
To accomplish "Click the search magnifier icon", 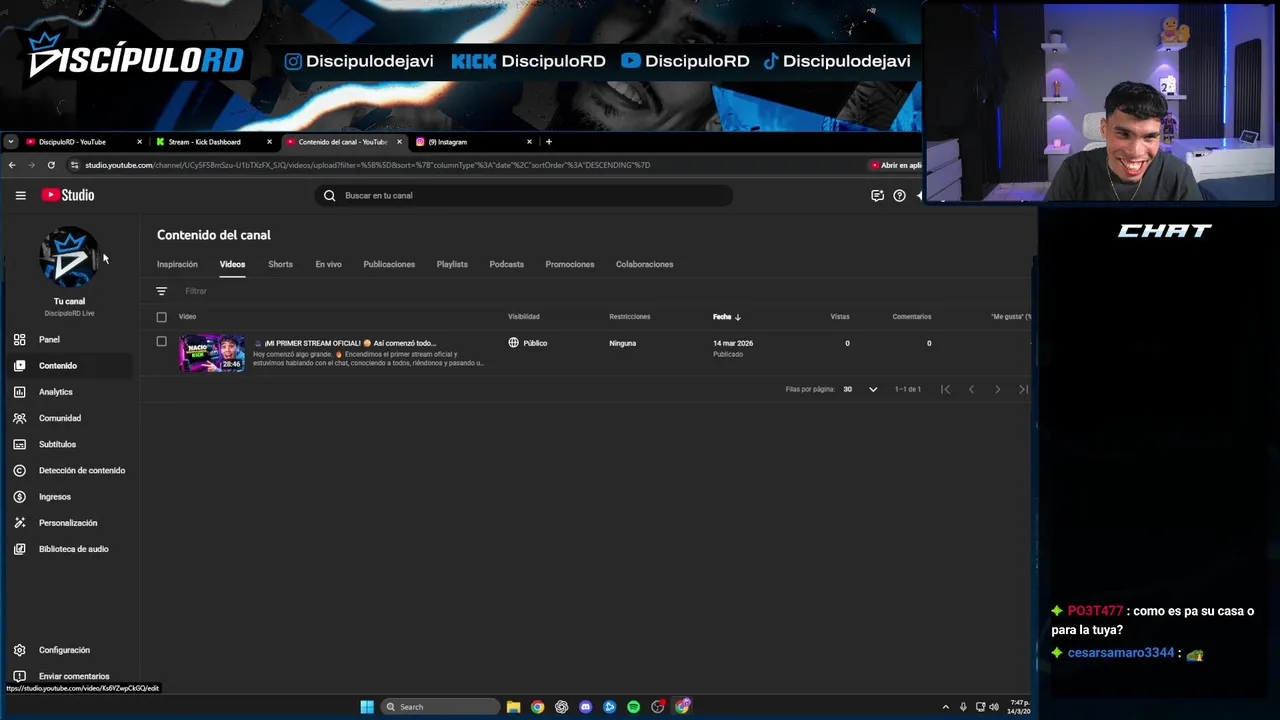I will [329, 195].
